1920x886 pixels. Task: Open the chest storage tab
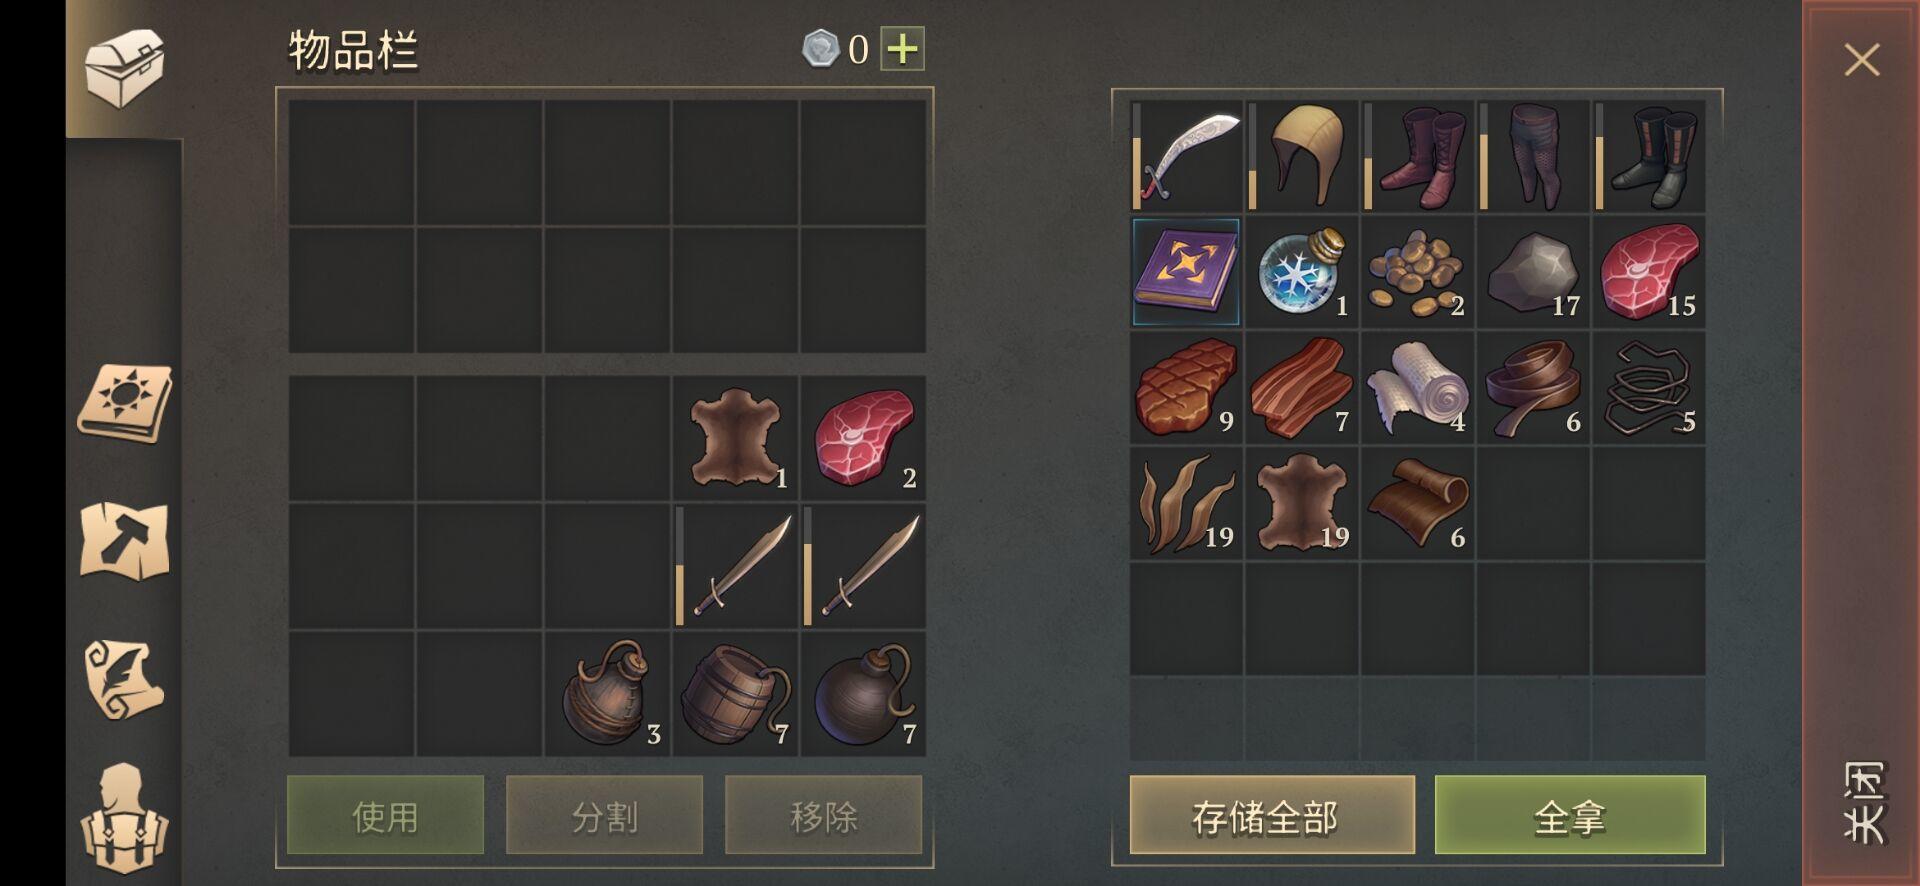(124, 67)
